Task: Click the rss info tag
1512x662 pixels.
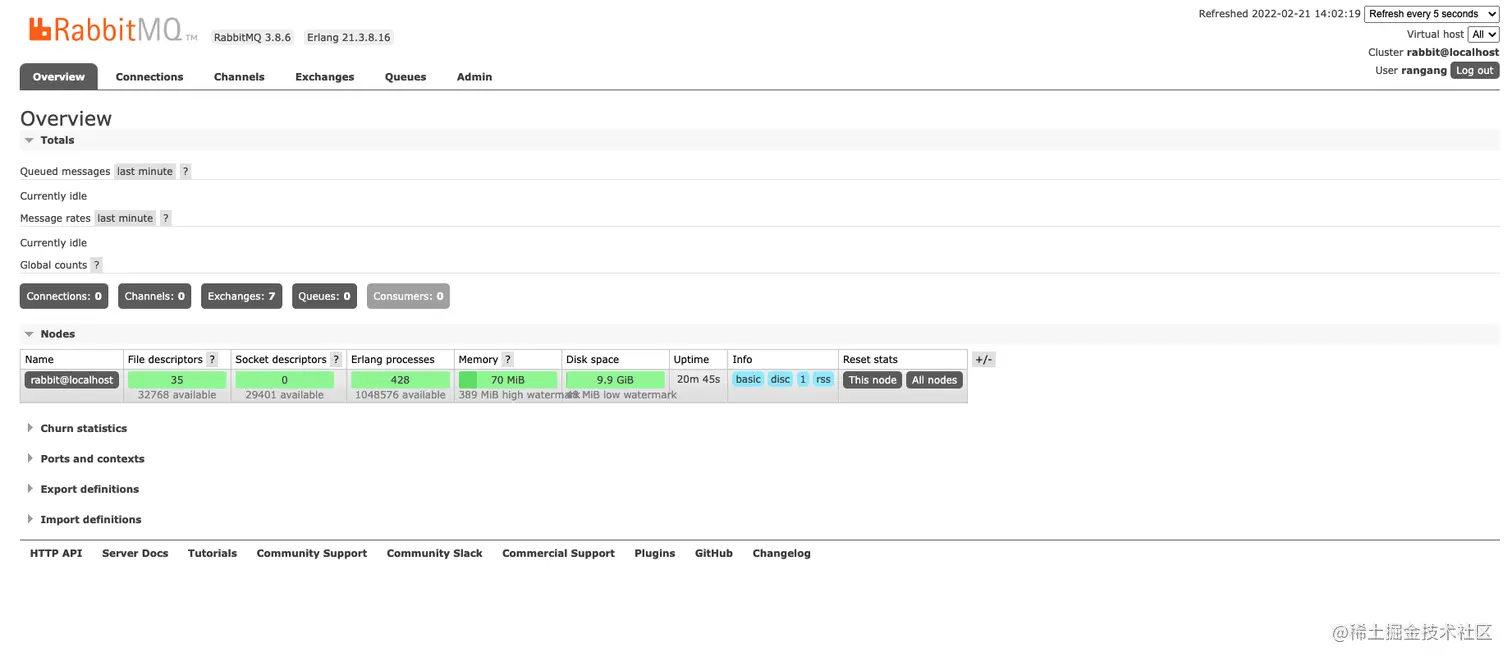Action: [x=823, y=379]
